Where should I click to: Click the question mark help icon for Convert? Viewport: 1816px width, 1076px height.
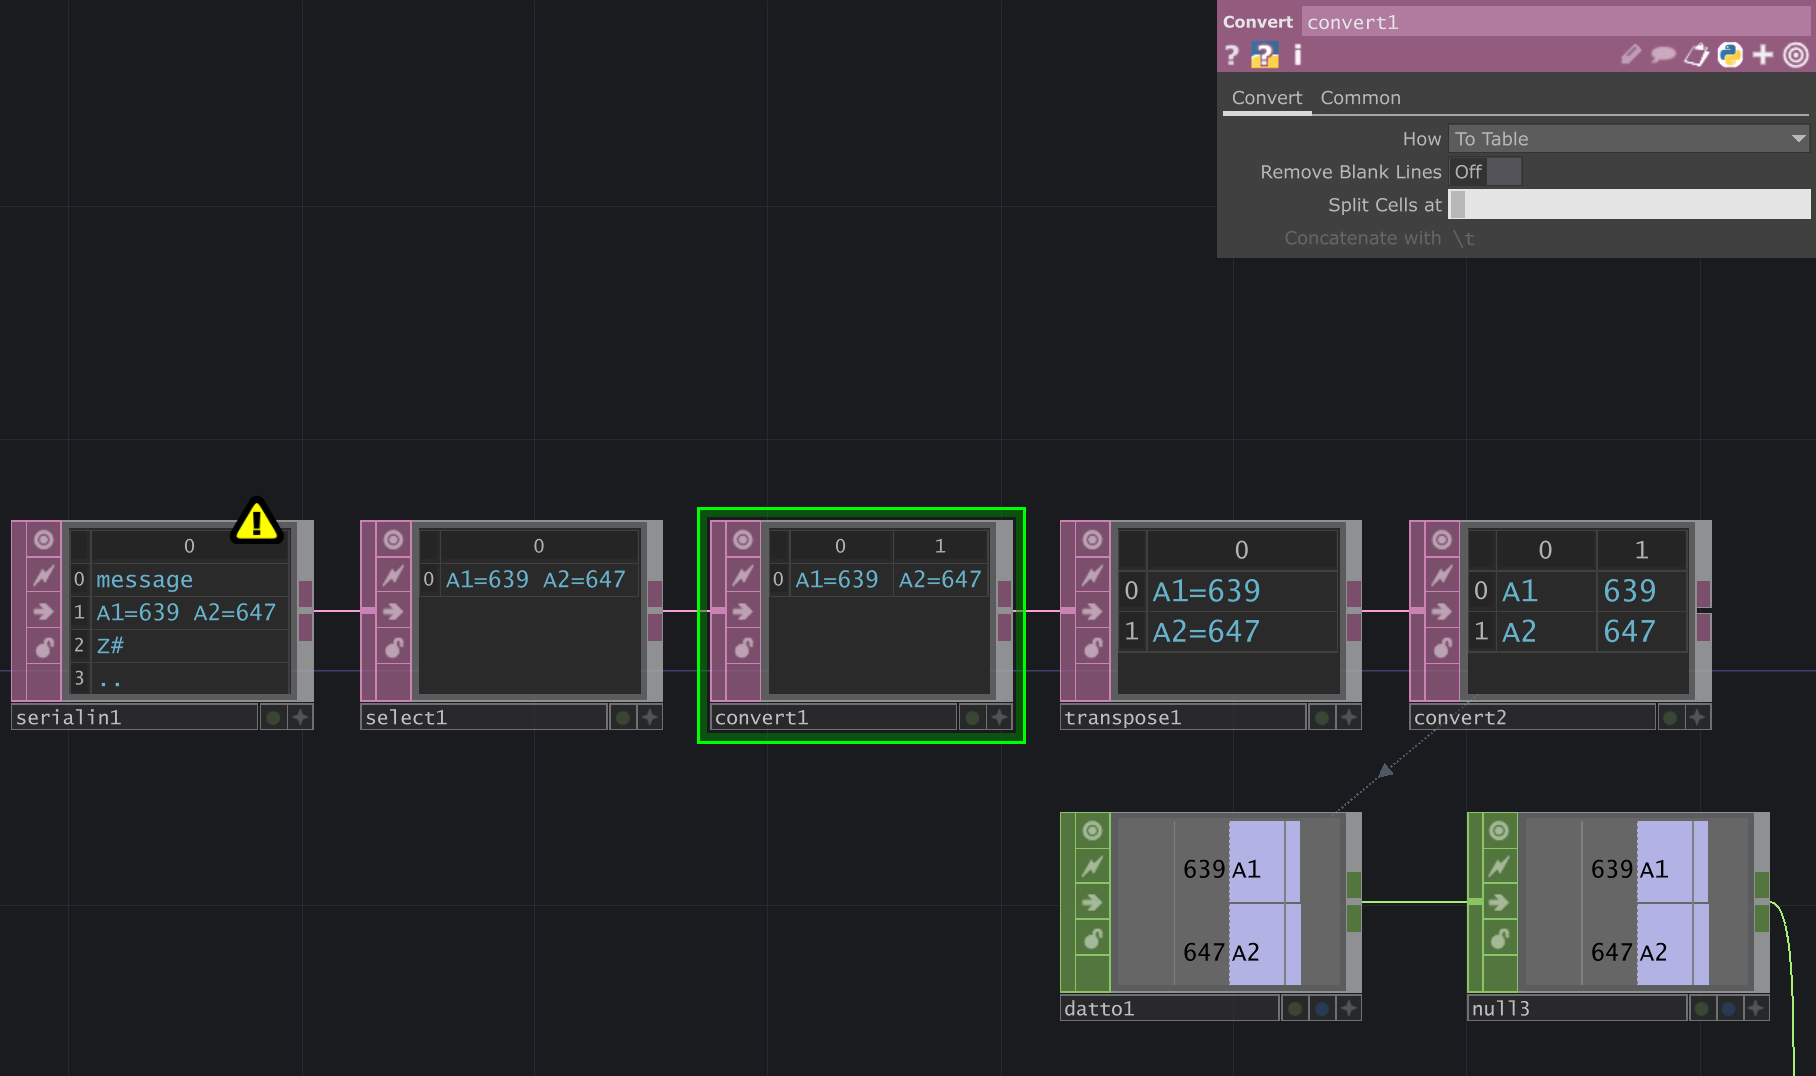(x=1231, y=55)
